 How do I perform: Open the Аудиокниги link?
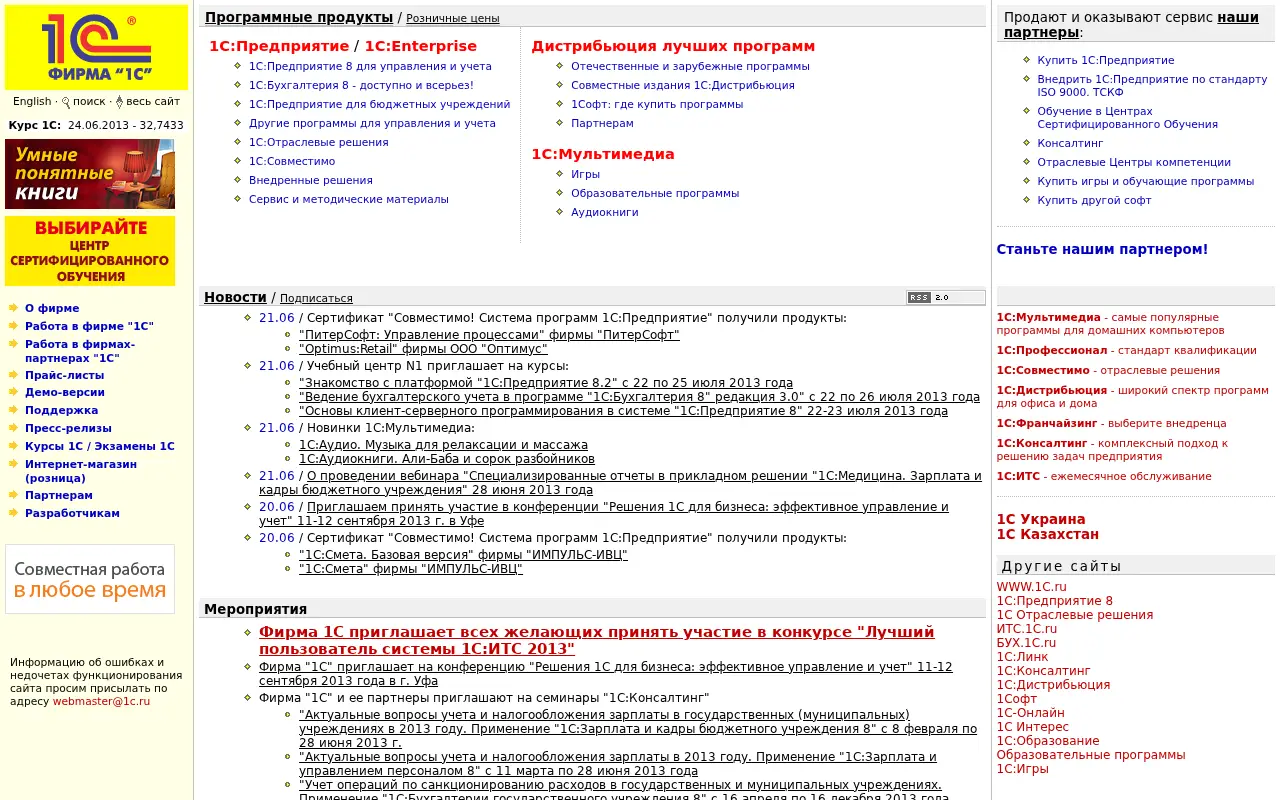pos(605,212)
